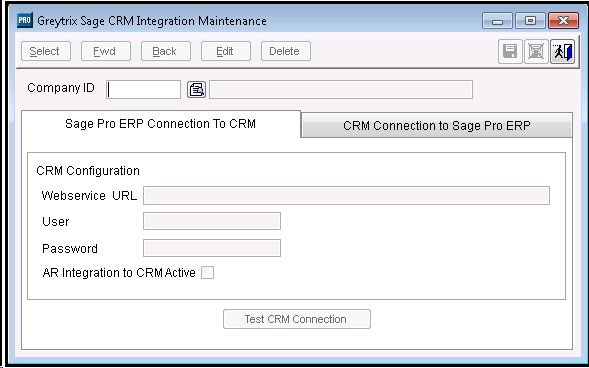Click the Webservice URL label

(x=89, y=196)
